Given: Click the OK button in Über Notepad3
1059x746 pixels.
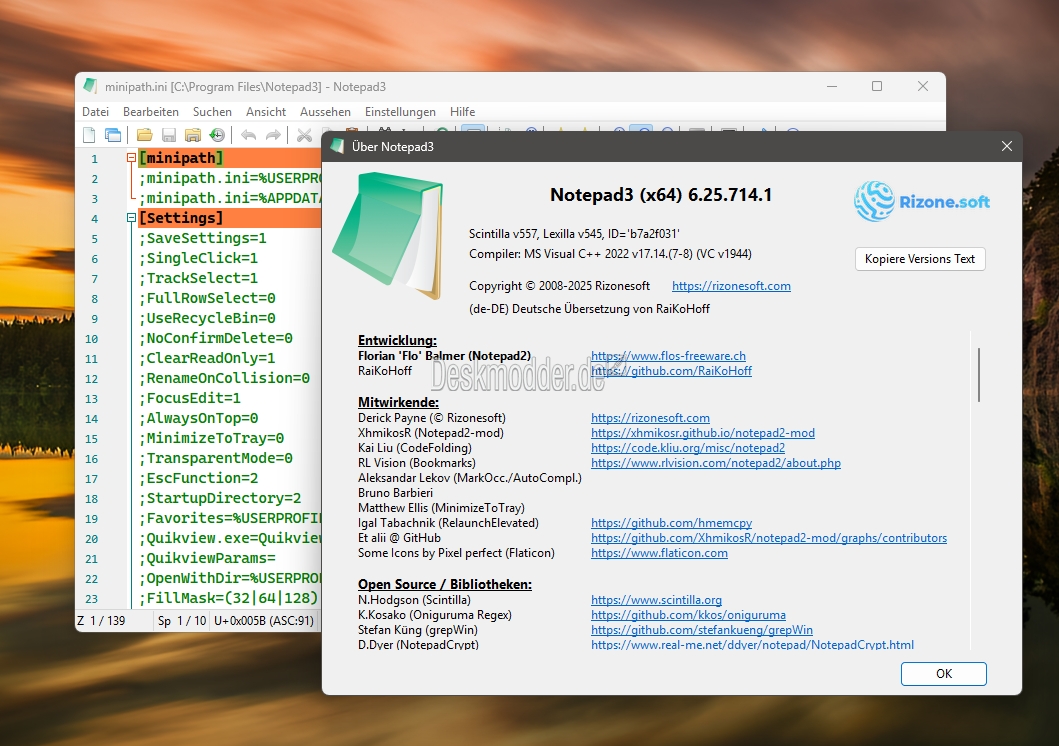Looking at the screenshot, I should click(x=944, y=674).
